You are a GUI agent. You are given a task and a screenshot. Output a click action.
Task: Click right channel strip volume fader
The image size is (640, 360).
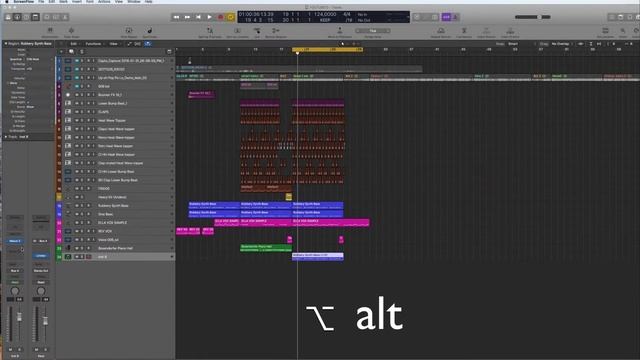coord(45,320)
